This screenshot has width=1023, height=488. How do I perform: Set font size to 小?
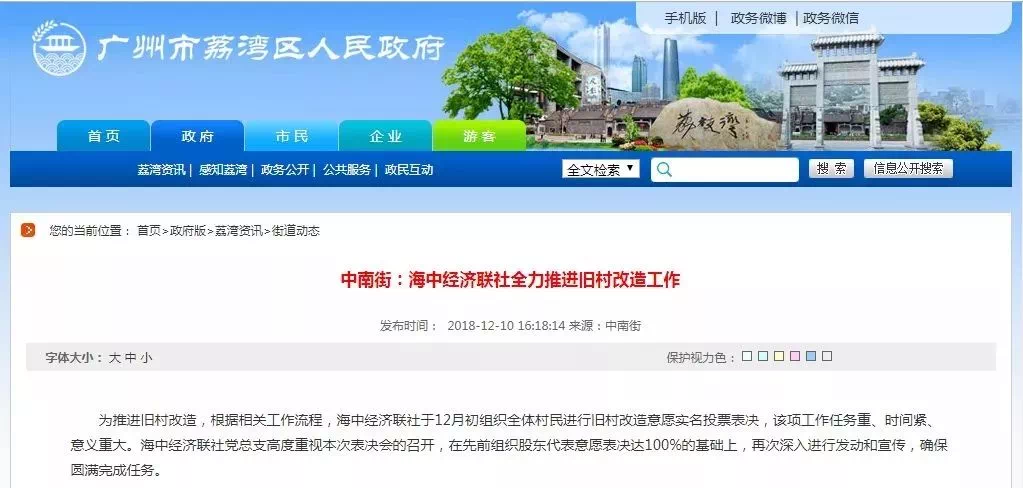(146, 358)
